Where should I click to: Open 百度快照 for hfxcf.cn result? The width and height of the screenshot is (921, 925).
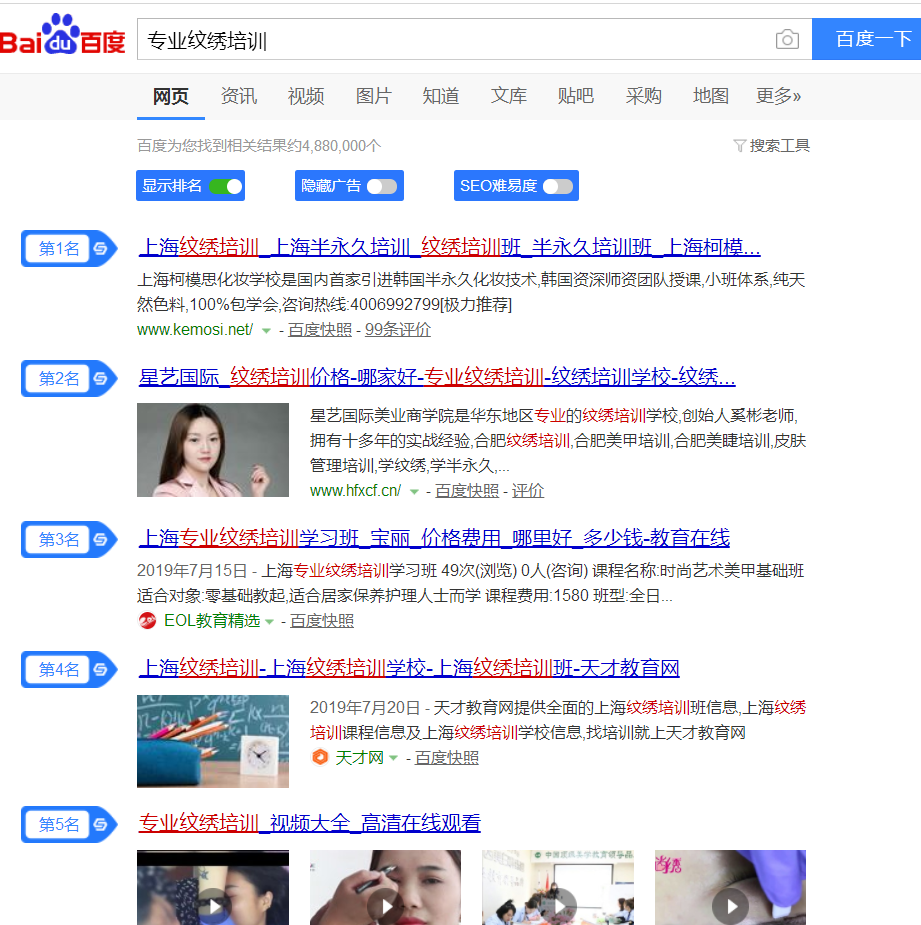tap(467, 490)
